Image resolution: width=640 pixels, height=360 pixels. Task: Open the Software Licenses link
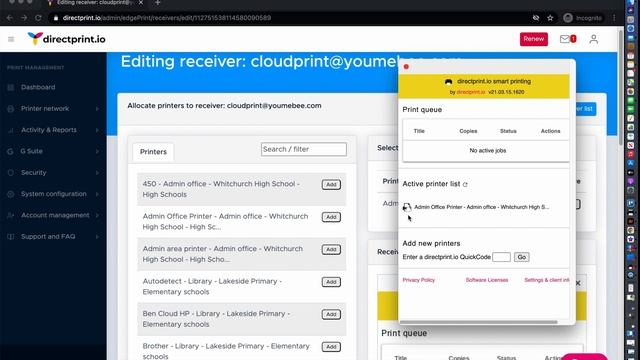pyautogui.click(x=487, y=280)
